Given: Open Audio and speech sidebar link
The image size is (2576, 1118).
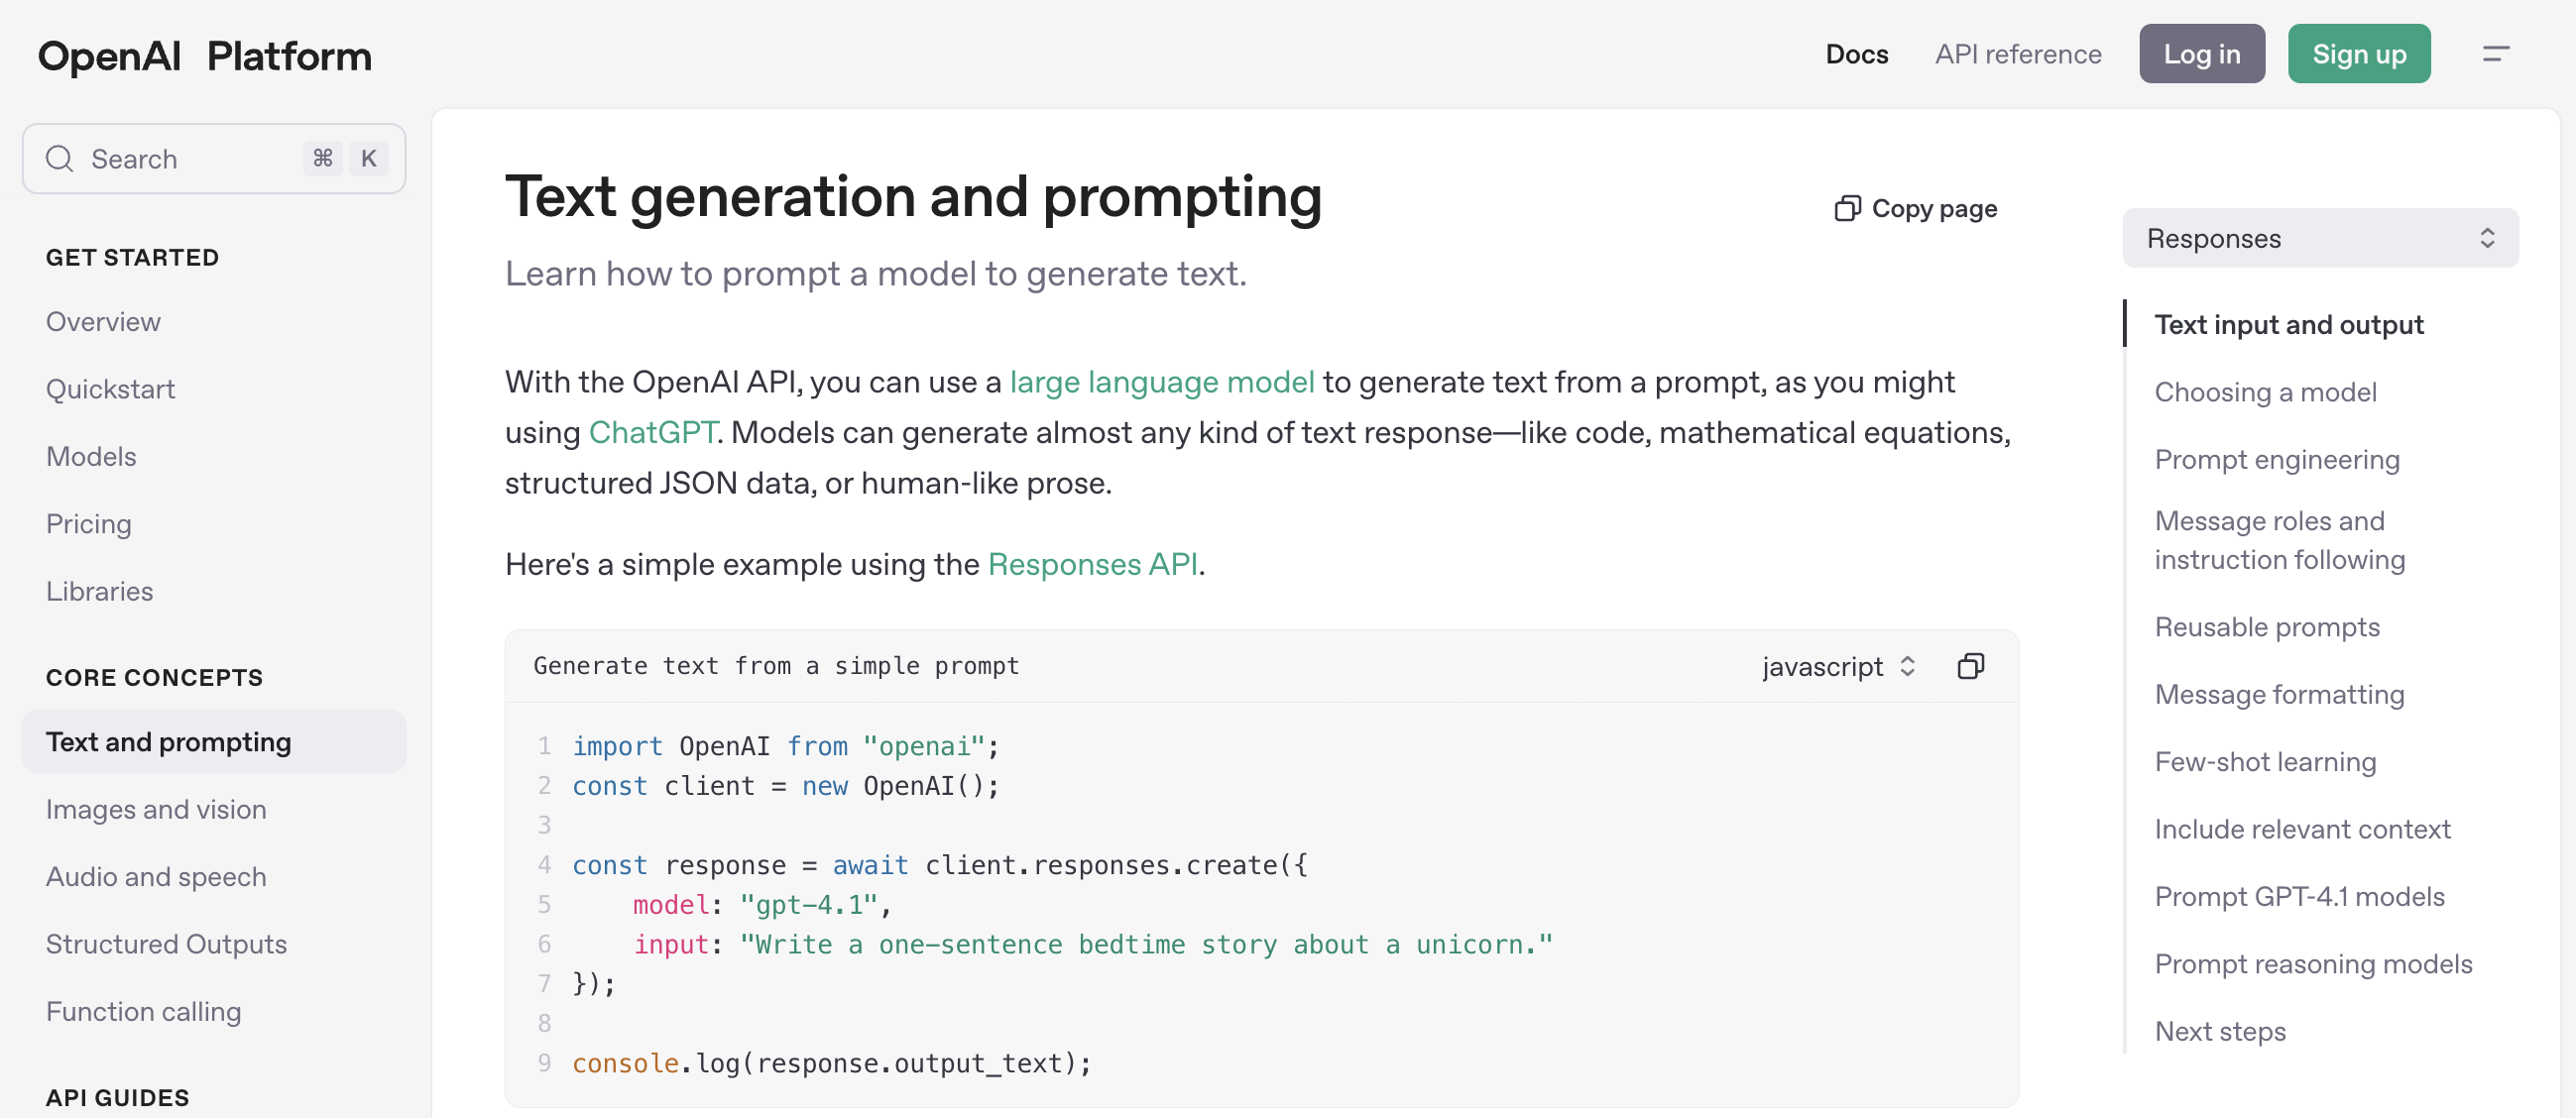Looking at the screenshot, I should coord(156,877).
